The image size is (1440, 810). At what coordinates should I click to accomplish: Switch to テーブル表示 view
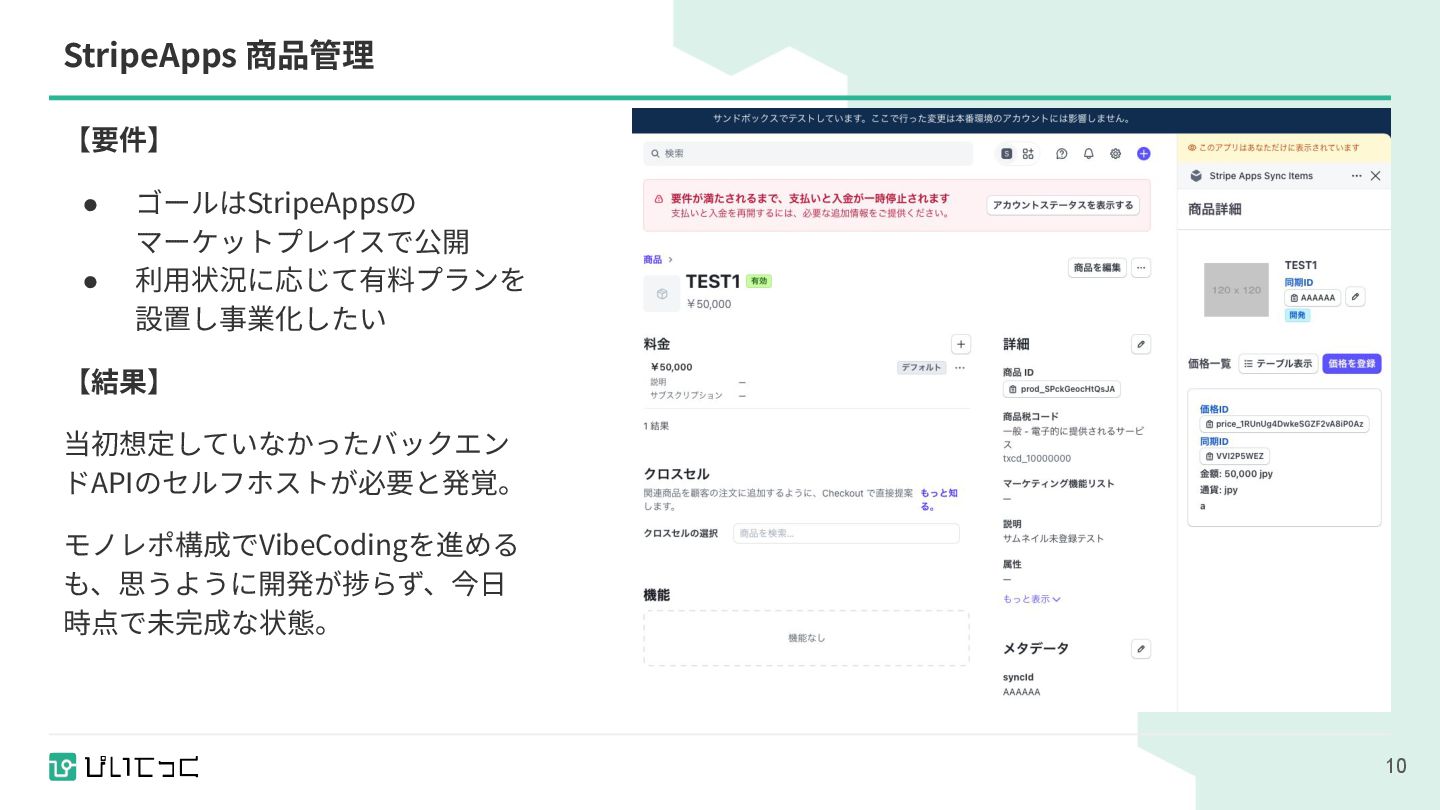pyautogui.click(x=1278, y=364)
